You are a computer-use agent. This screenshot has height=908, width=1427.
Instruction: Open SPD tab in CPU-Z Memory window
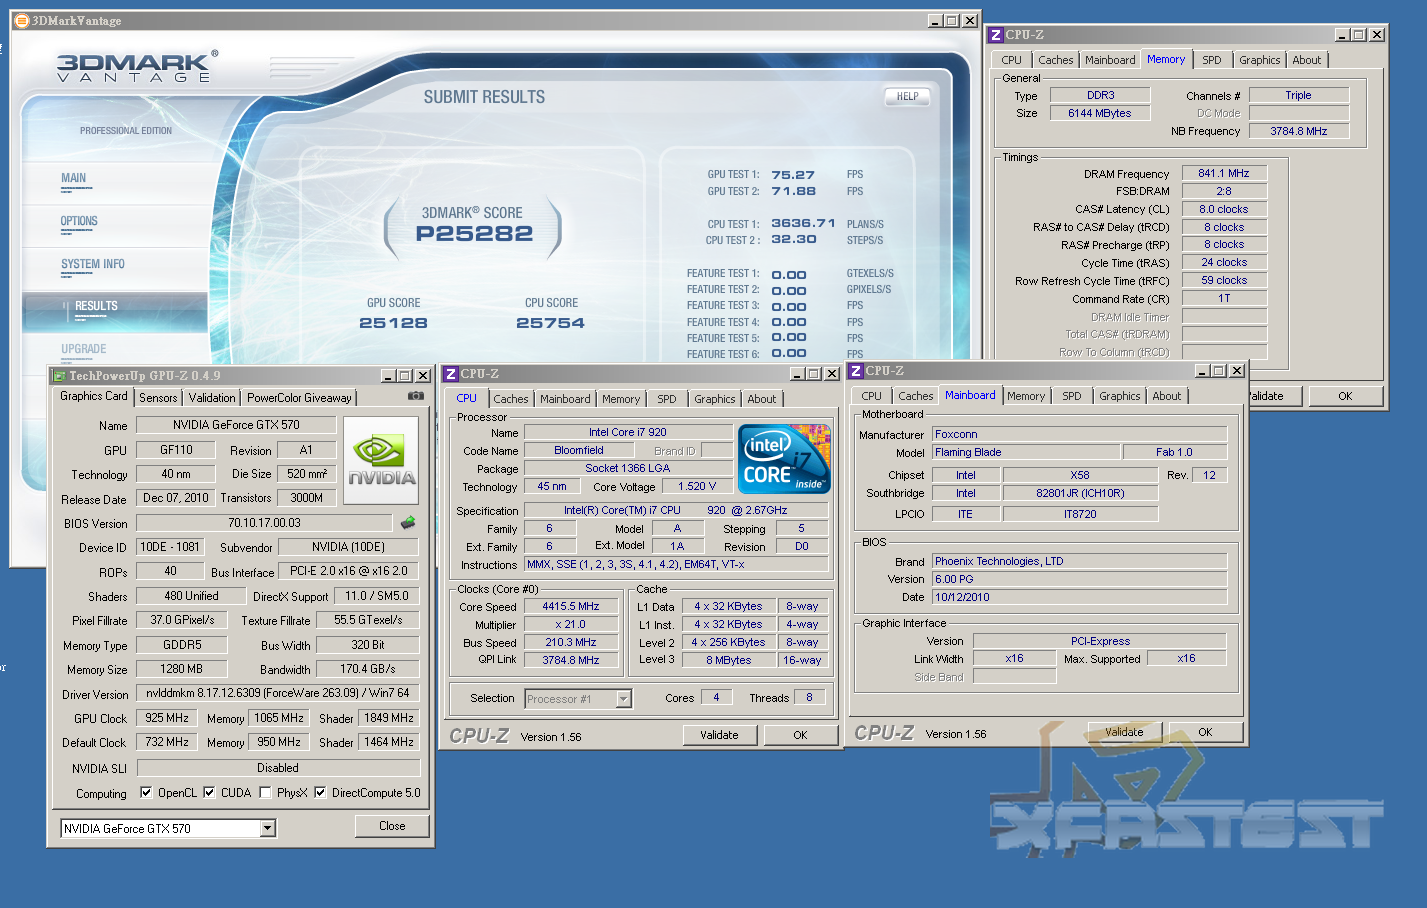click(1212, 60)
